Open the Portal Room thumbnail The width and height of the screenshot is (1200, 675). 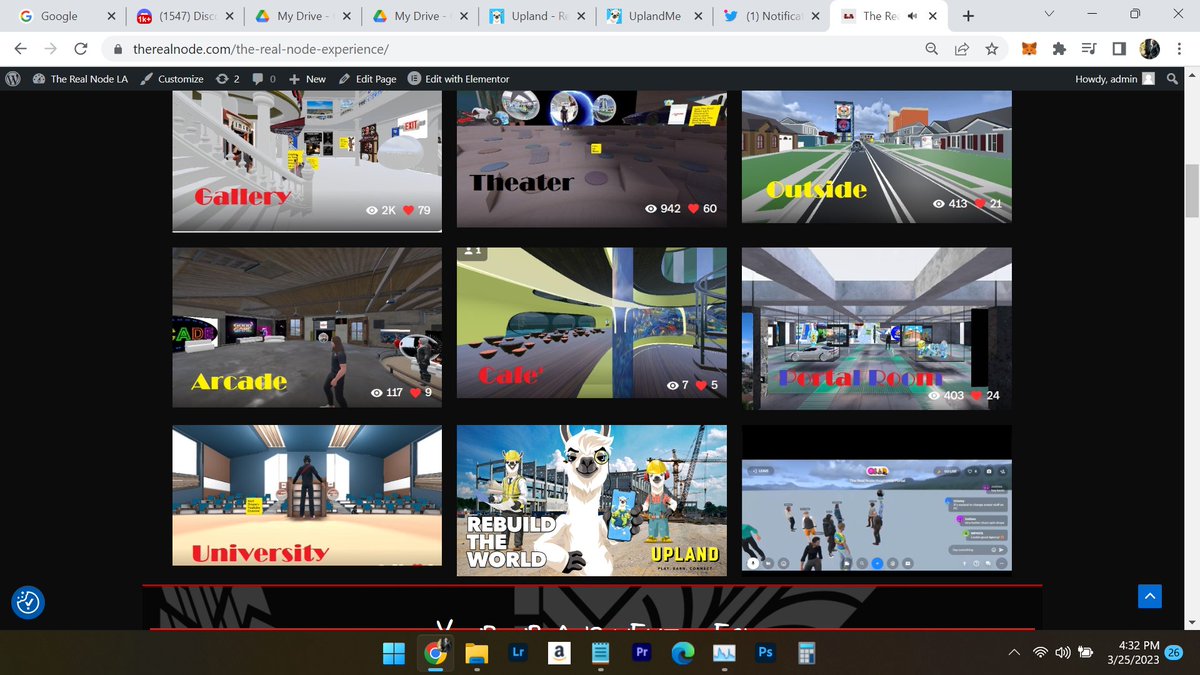876,329
